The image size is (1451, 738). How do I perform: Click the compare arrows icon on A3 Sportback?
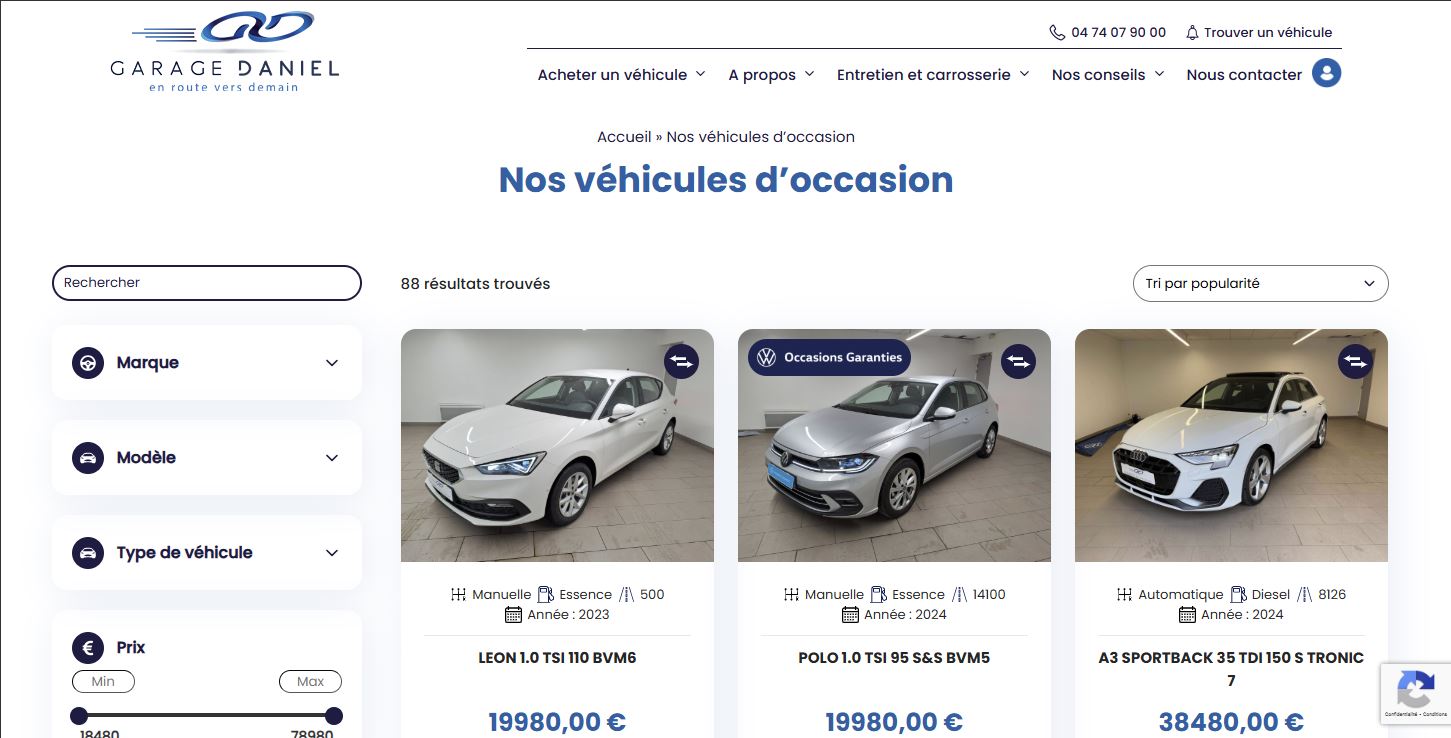[1355, 361]
